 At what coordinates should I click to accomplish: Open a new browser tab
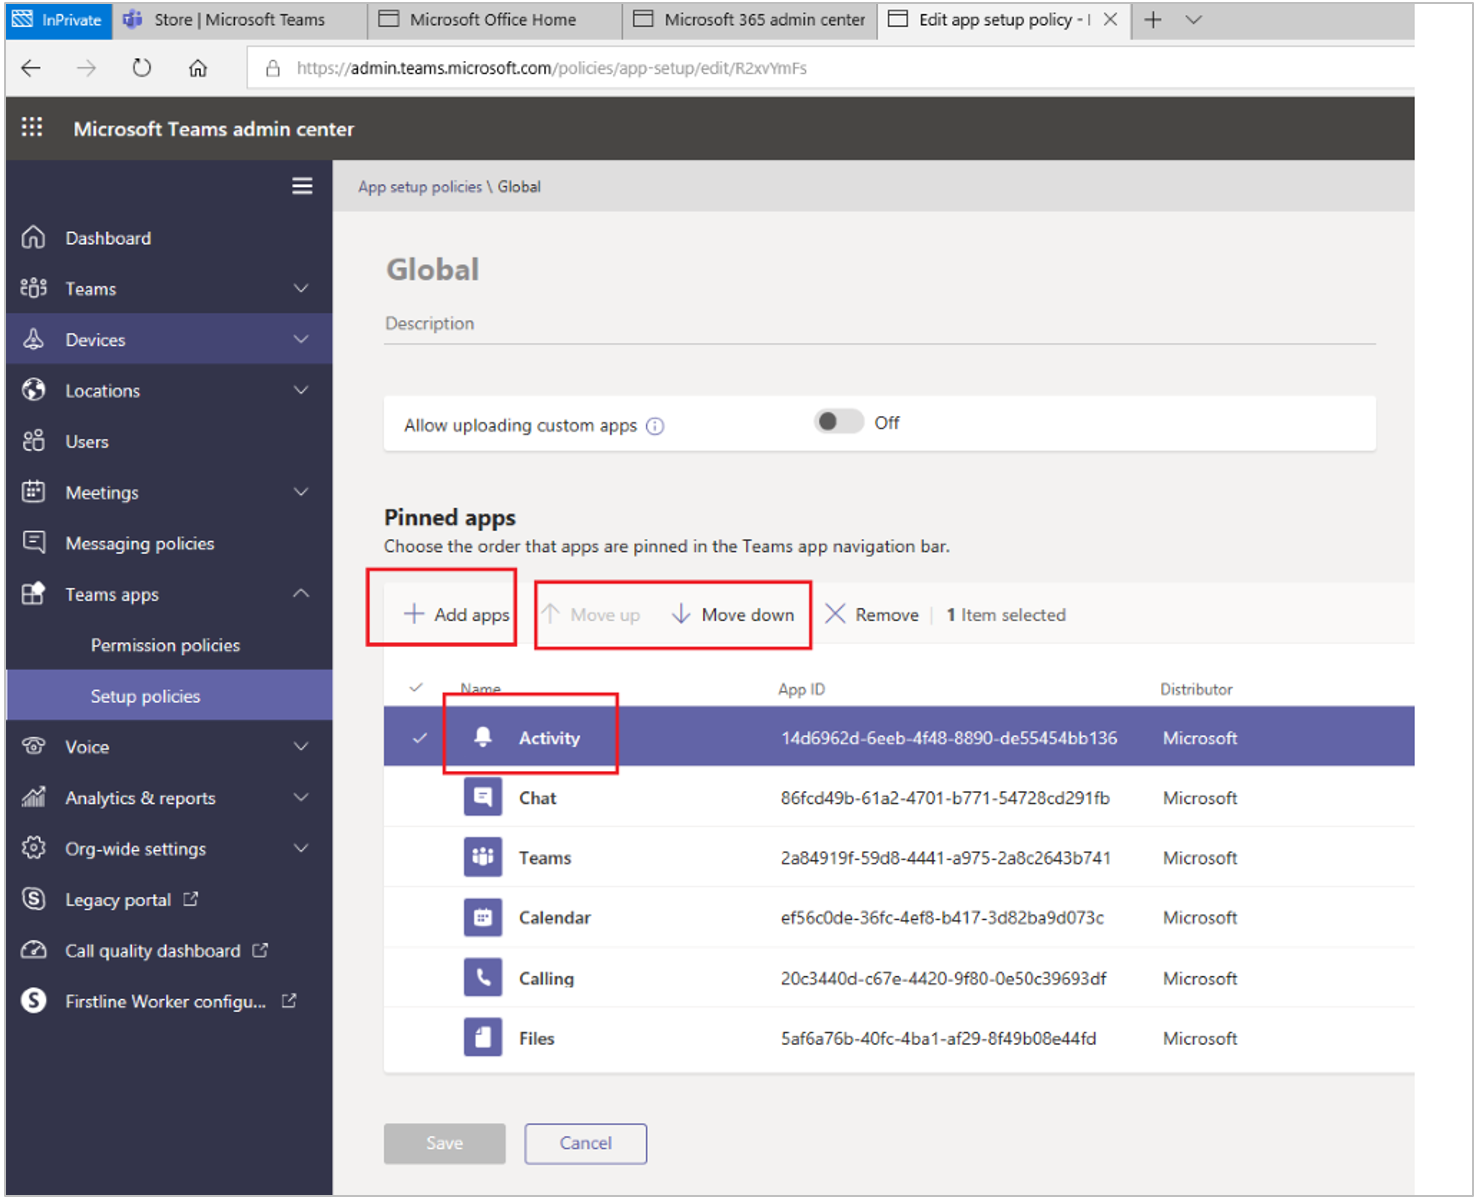(1153, 20)
